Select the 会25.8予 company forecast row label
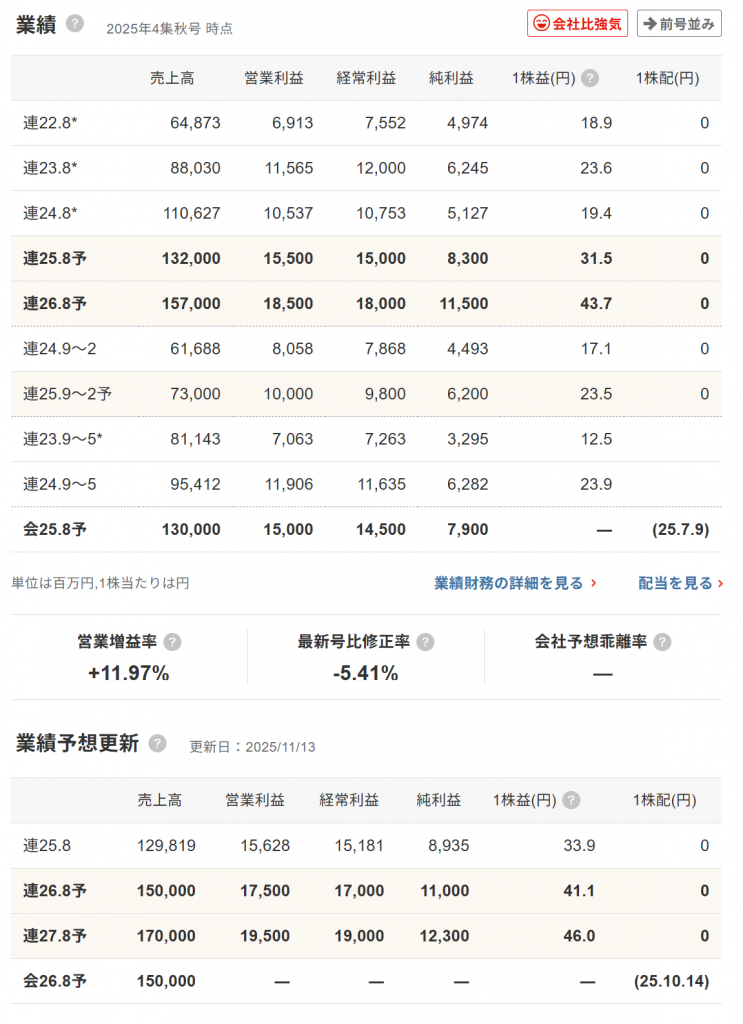Screen dimensions: 743x1024 click(x=55, y=529)
